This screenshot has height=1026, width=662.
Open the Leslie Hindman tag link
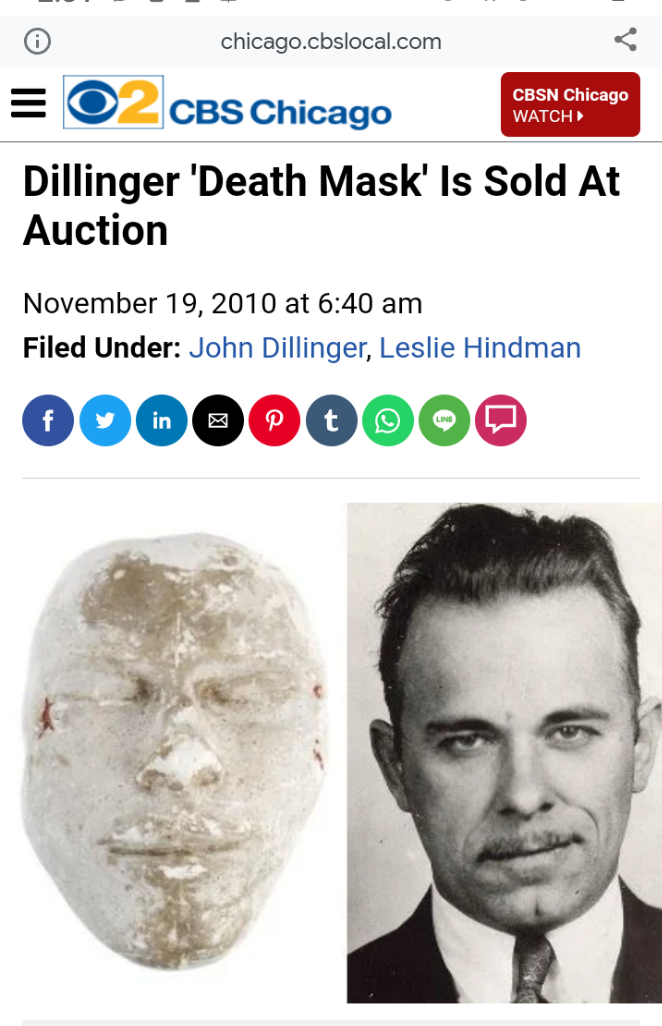tap(480, 347)
